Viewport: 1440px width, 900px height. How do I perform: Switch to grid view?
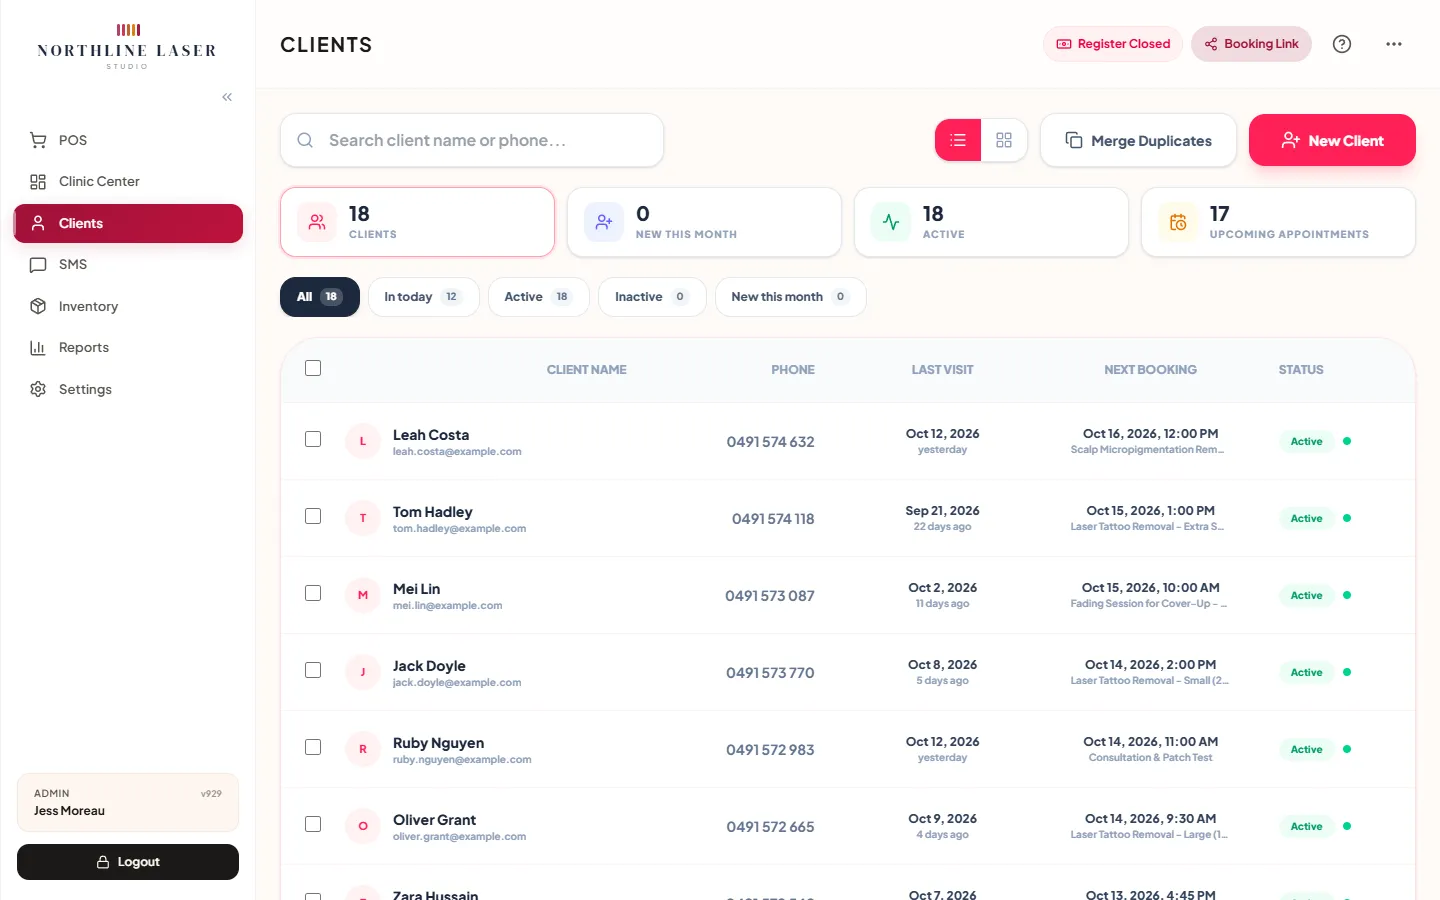coord(1004,140)
